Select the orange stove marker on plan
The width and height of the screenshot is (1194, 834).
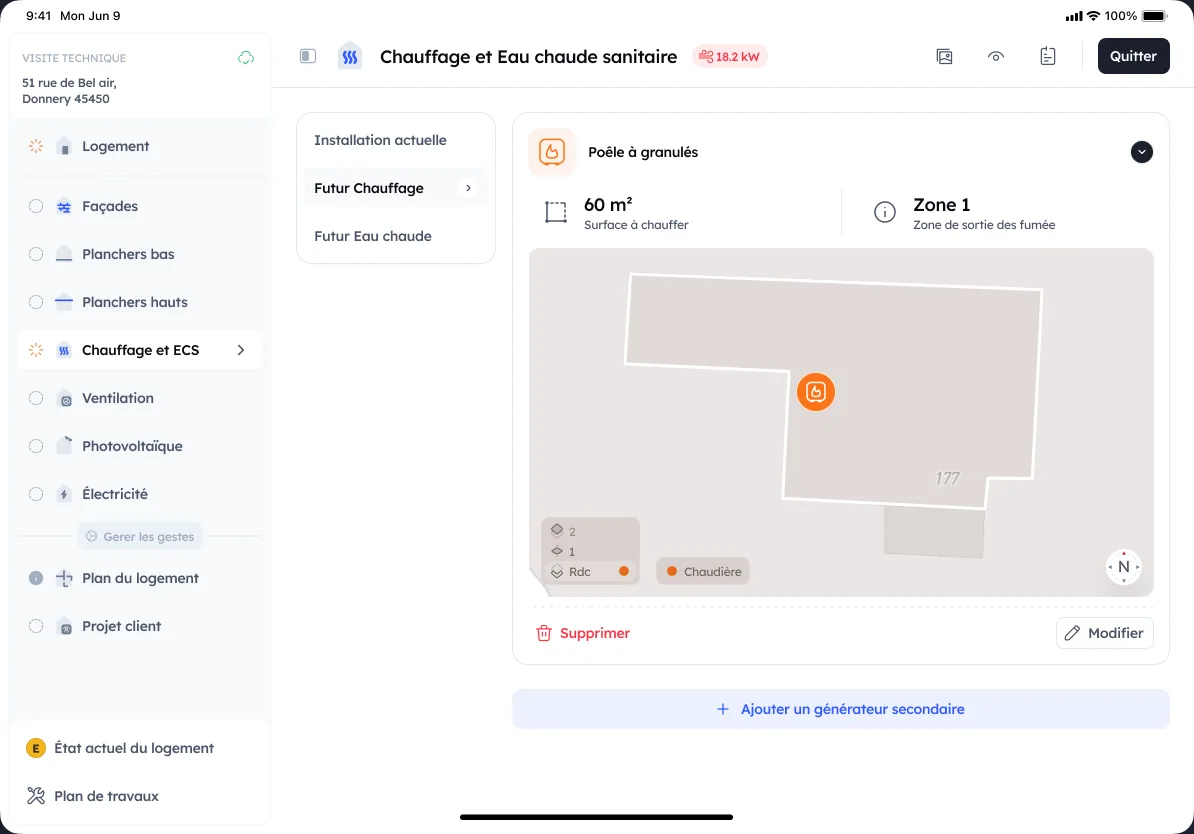[816, 391]
